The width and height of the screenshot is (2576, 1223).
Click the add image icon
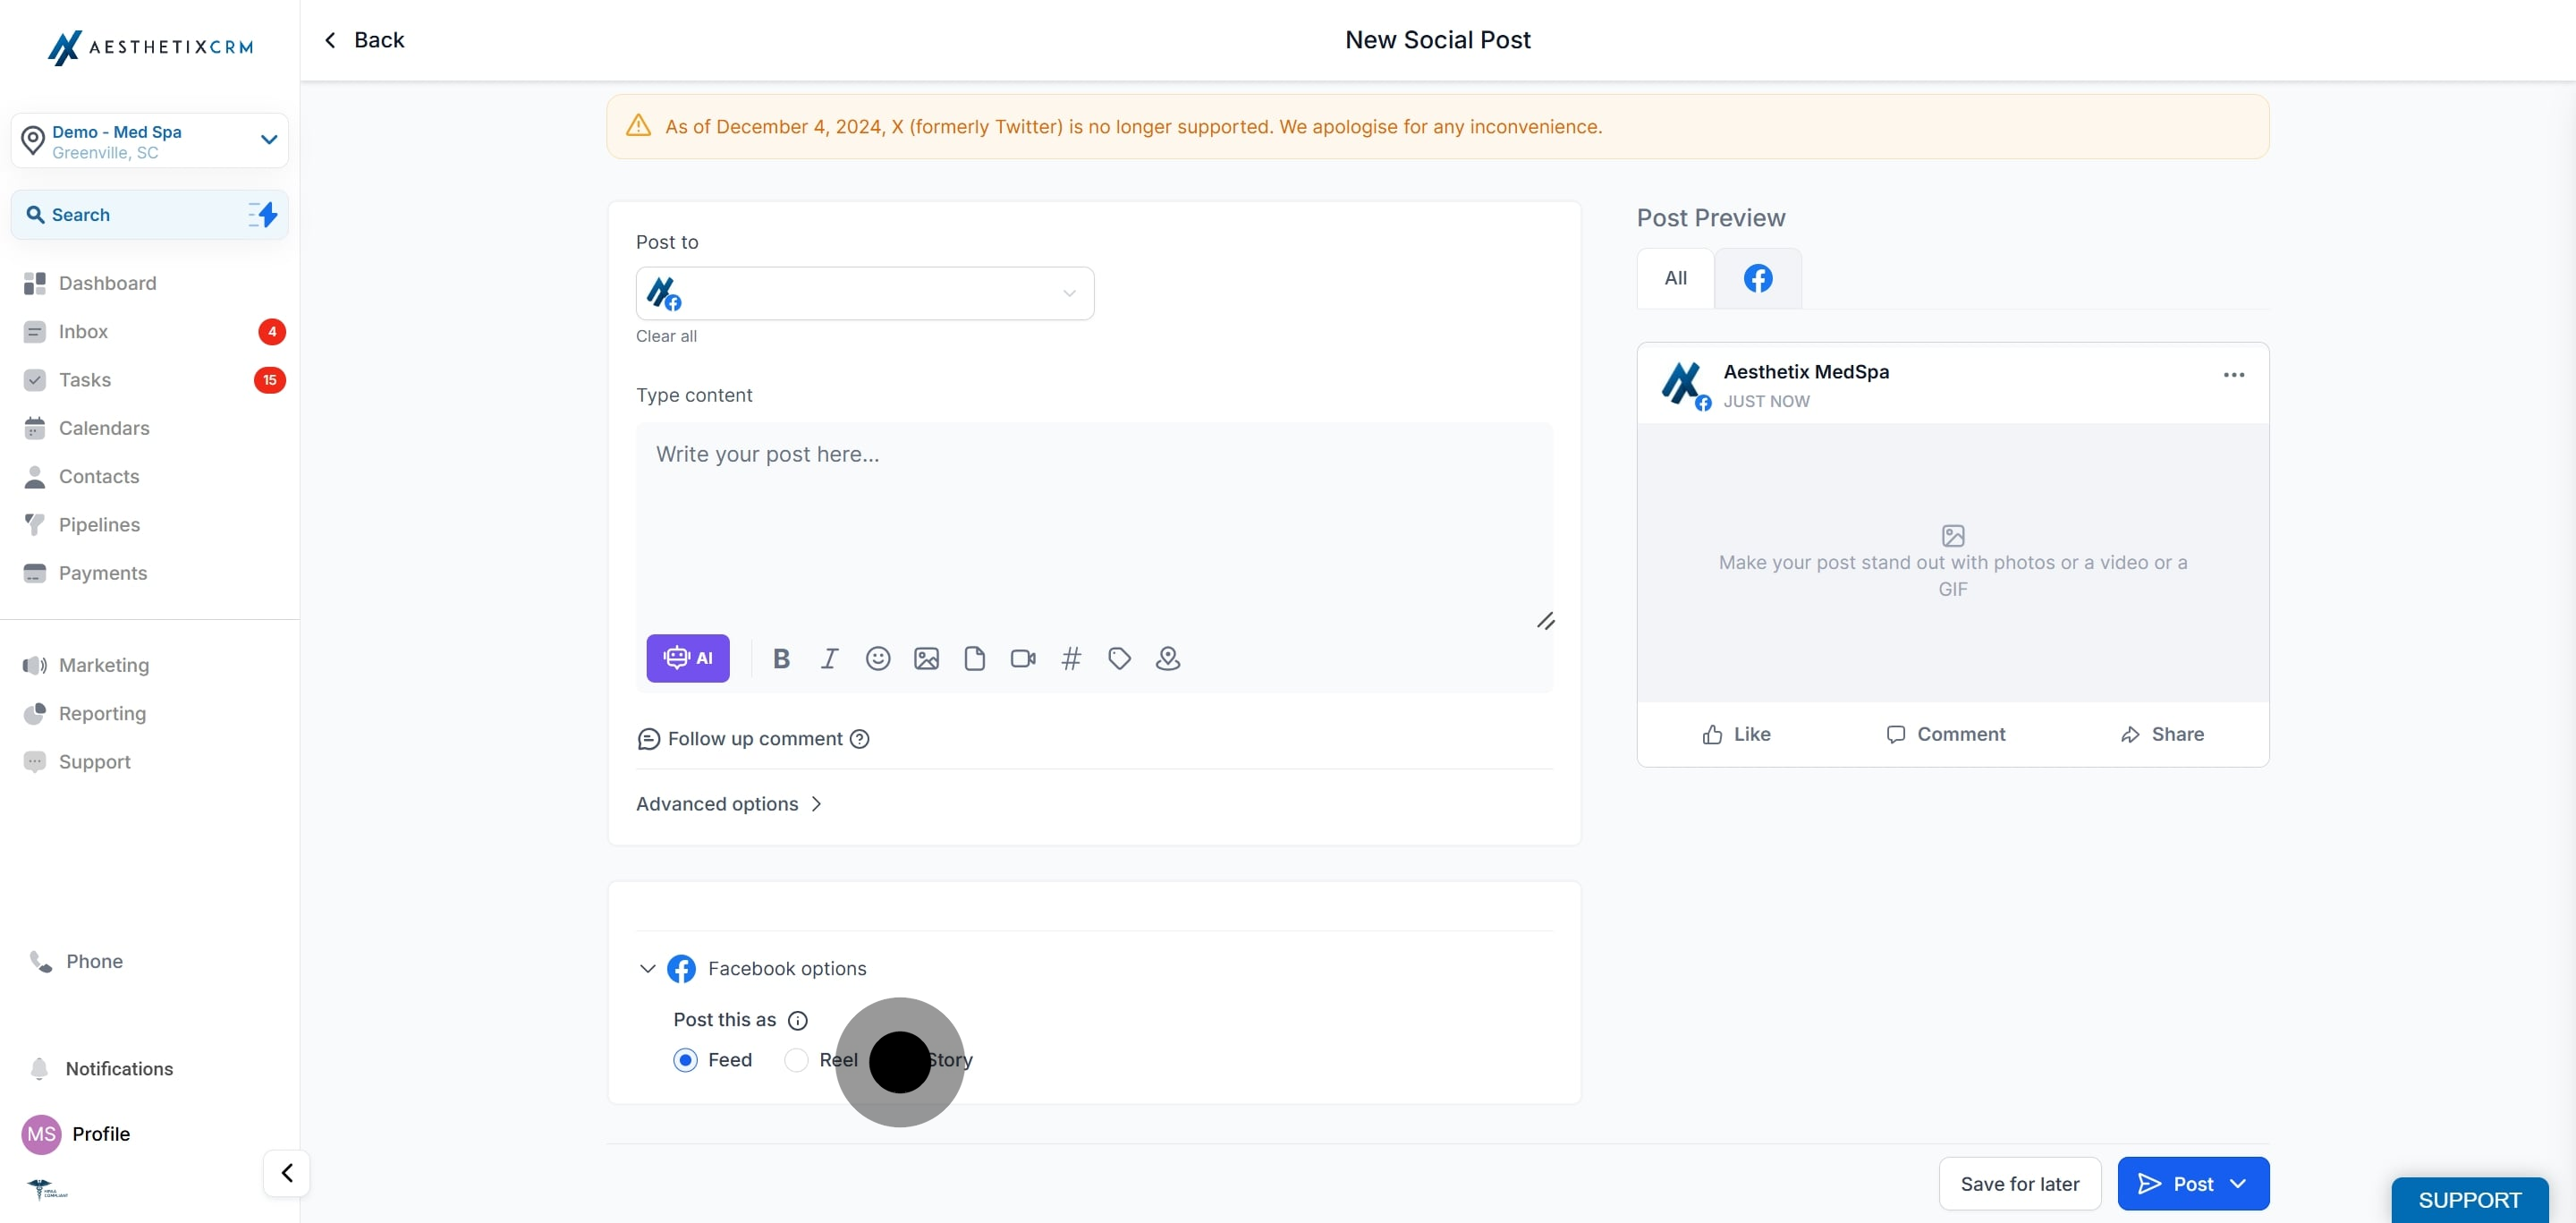point(926,658)
